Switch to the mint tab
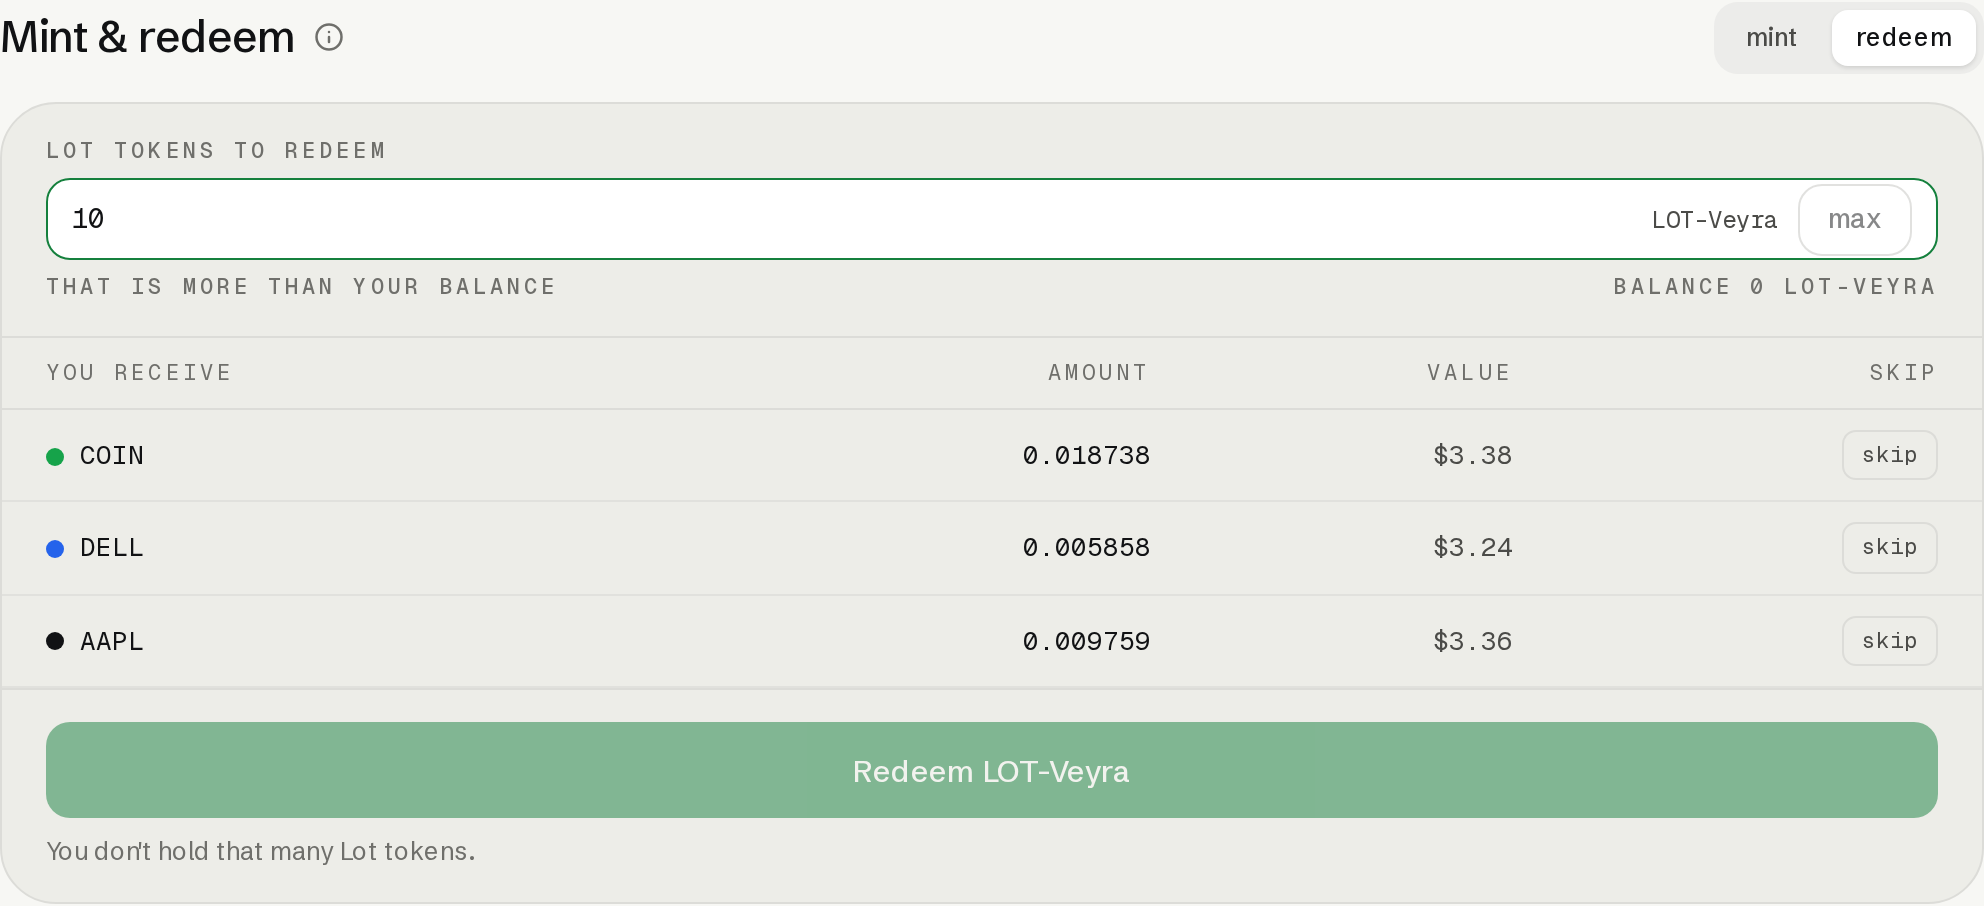Image resolution: width=1984 pixels, height=906 pixels. click(1771, 37)
